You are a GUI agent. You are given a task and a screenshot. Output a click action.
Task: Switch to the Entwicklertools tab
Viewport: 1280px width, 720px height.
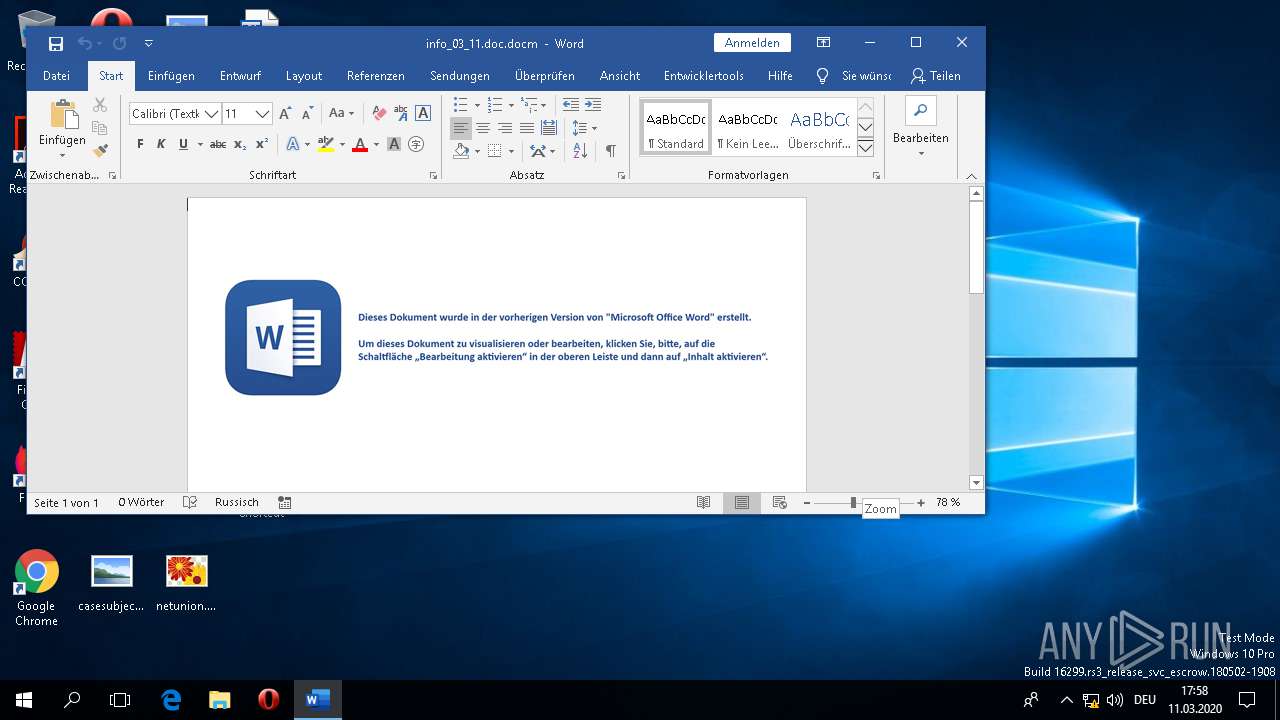click(x=704, y=76)
